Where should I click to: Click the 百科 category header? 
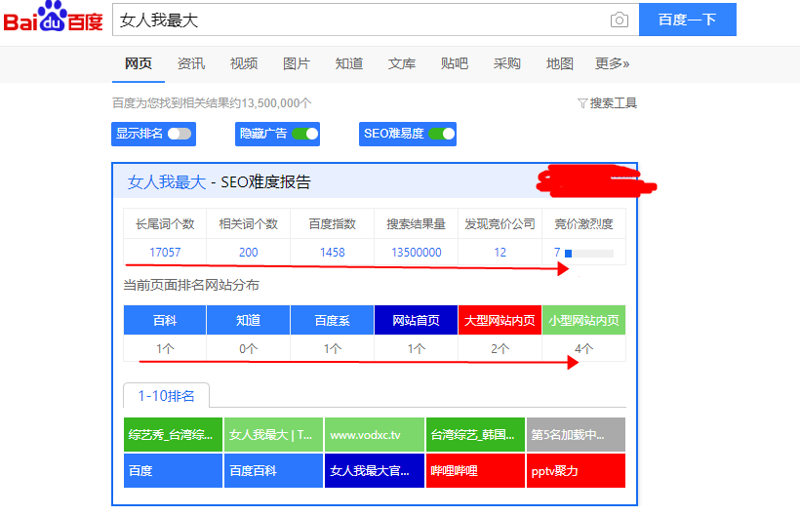tap(165, 320)
